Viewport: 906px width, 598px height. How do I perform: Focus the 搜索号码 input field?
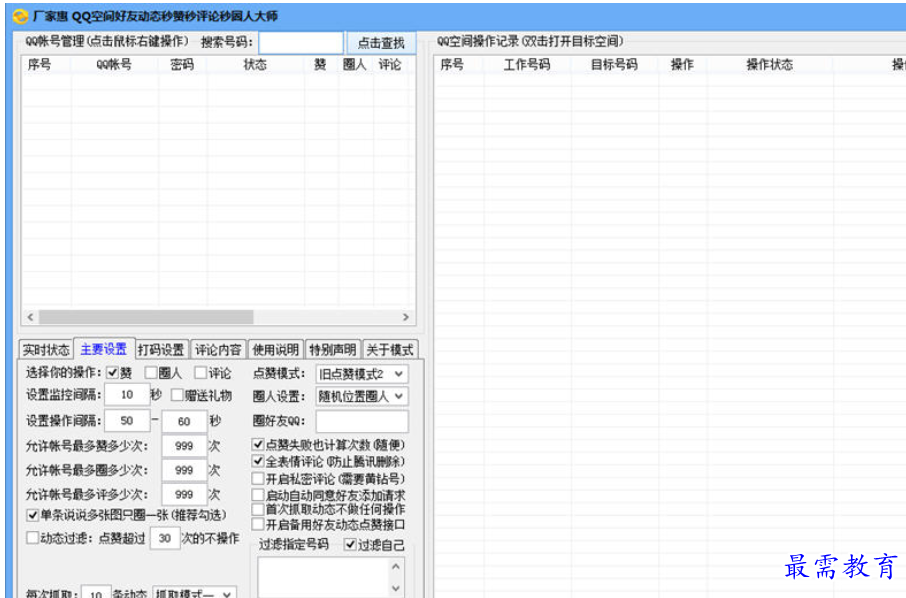click(x=300, y=43)
